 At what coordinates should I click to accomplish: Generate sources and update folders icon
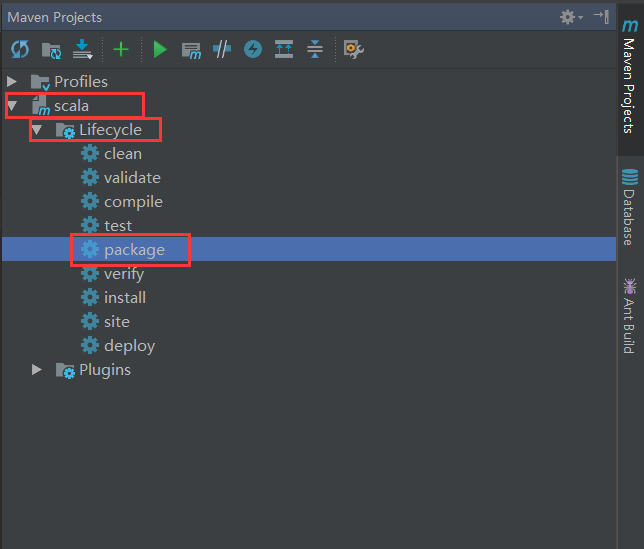click(x=51, y=50)
